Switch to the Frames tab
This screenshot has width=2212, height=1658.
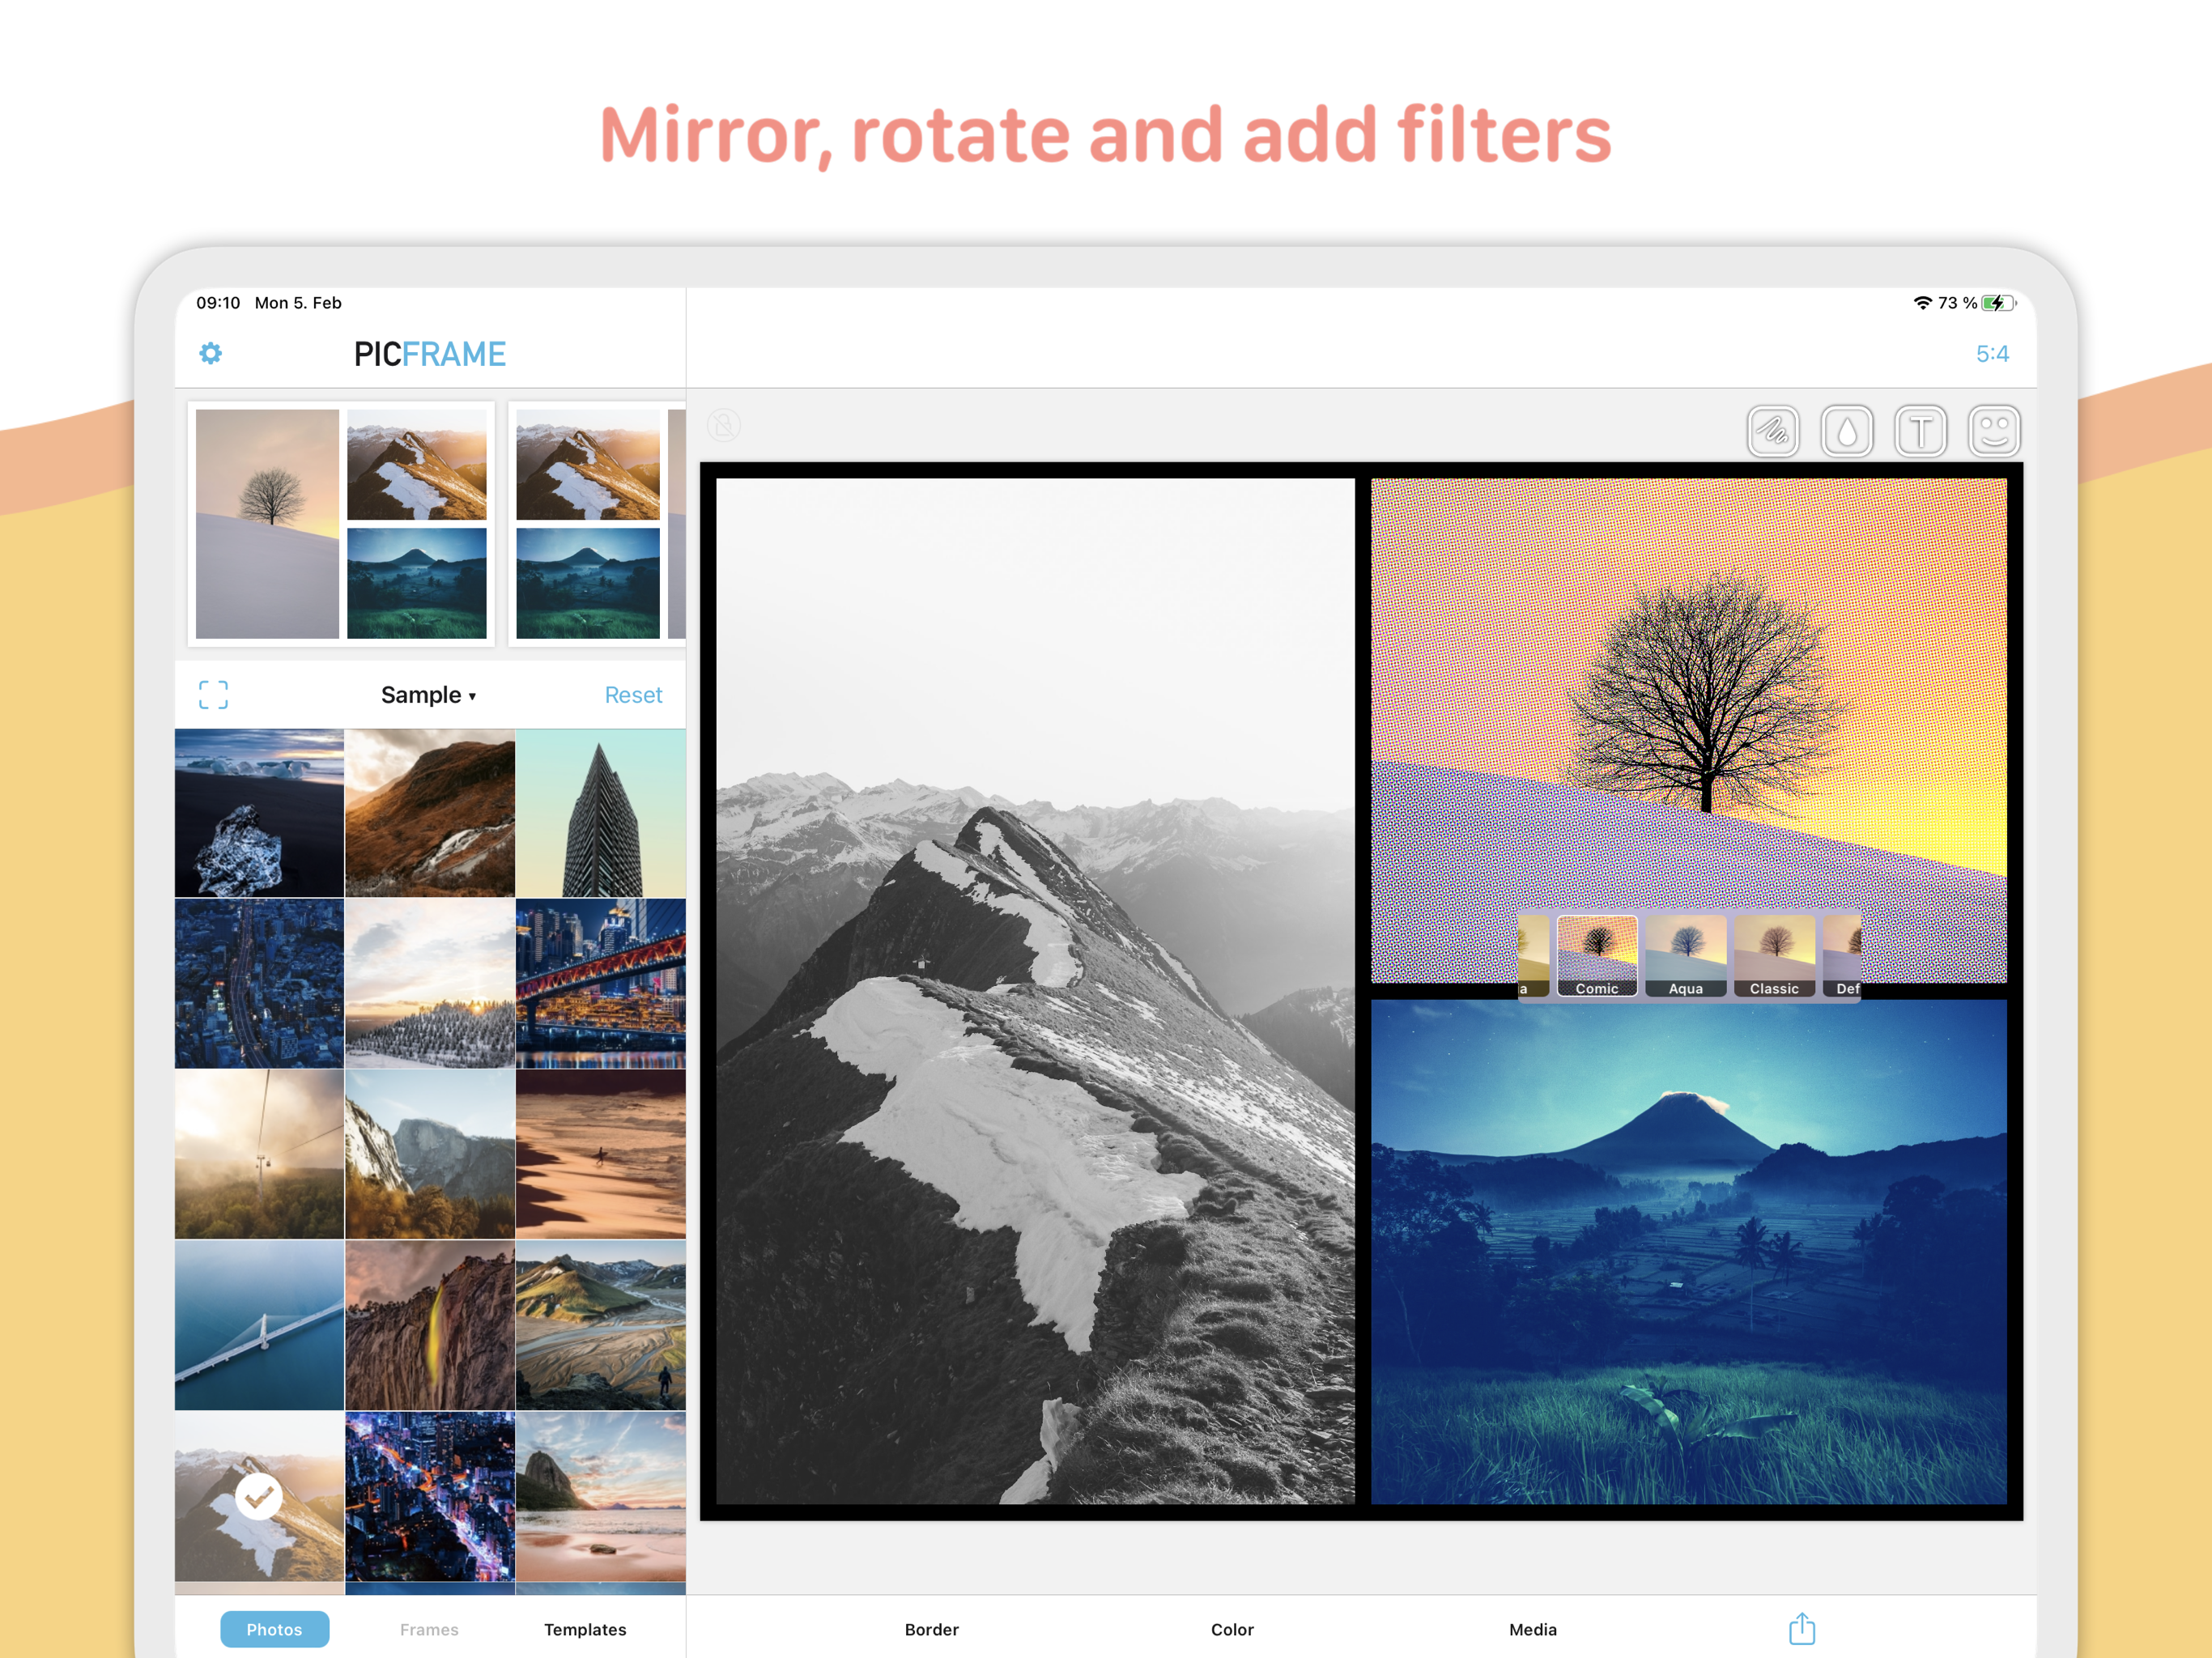pyautogui.click(x=429, y=1629)
